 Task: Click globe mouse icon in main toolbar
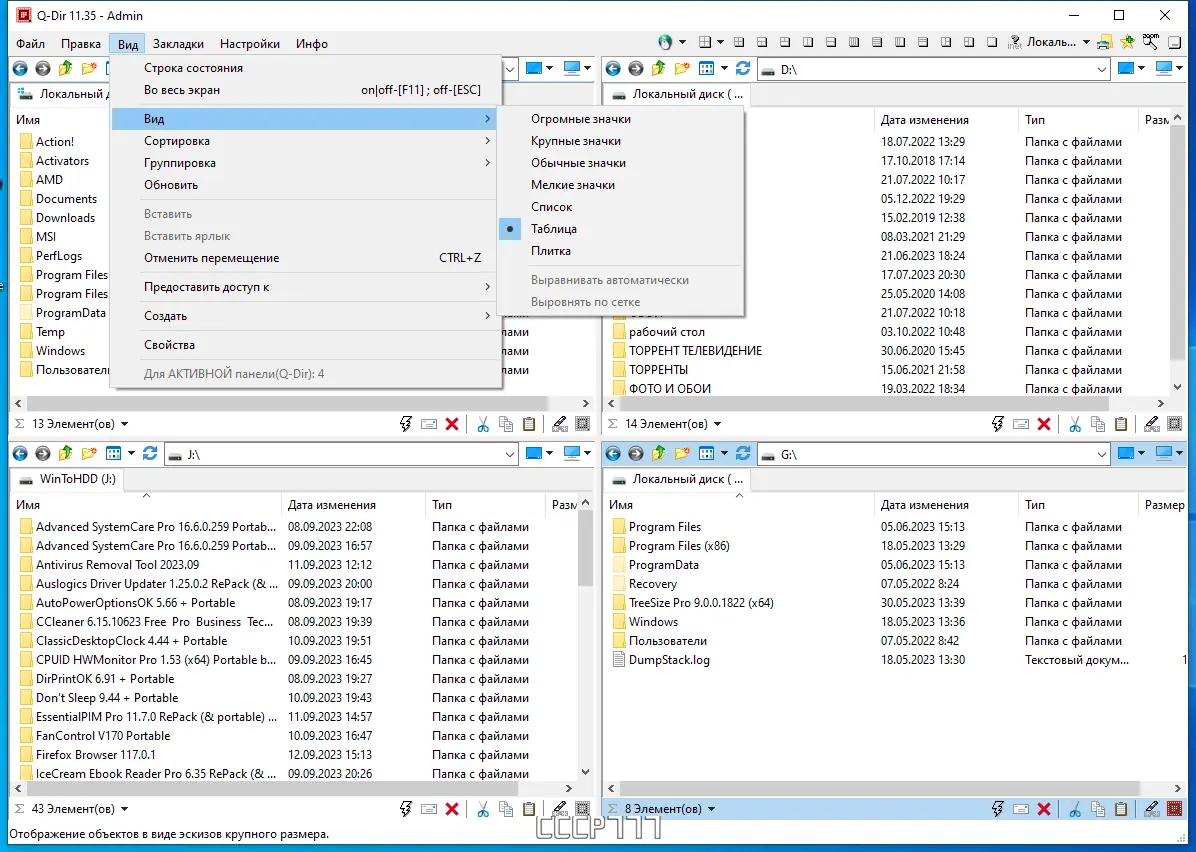click(x=665, y=42)
